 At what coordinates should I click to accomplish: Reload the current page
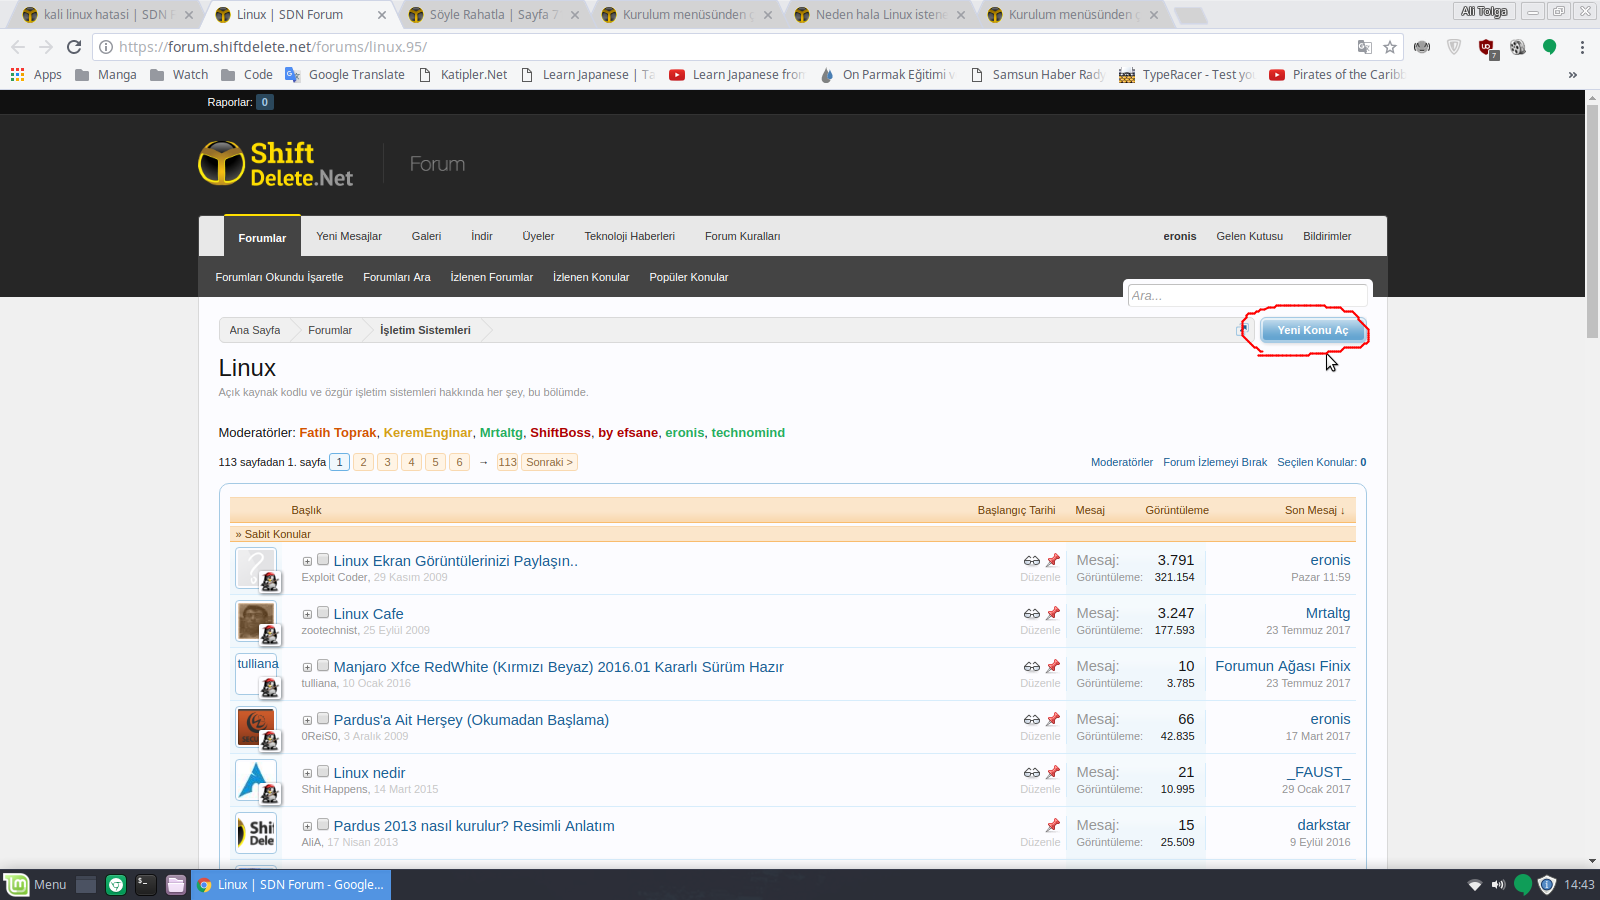74,47
